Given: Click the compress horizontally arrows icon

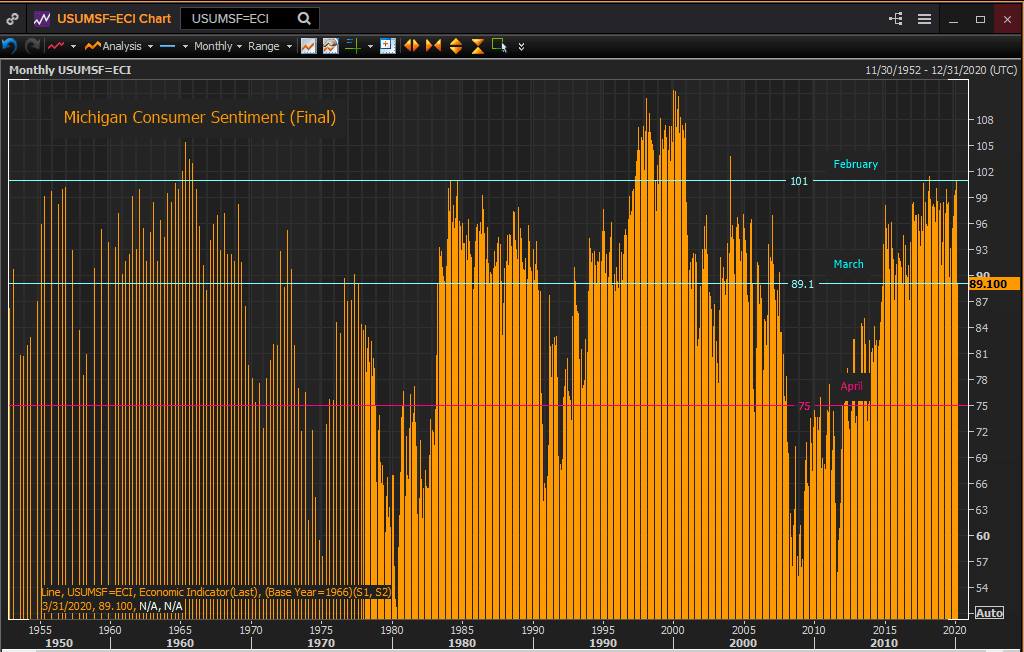Looking at the screenshot, I should 433,46.
